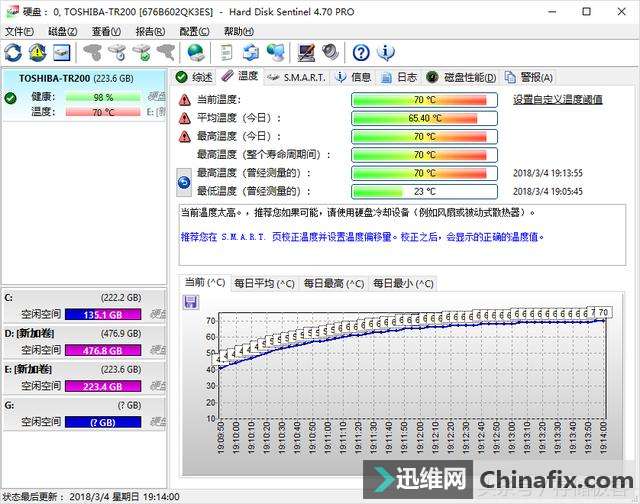Select the C: drive 135.1 GB free space bar
640x504 pixels.
coord(103,314)
